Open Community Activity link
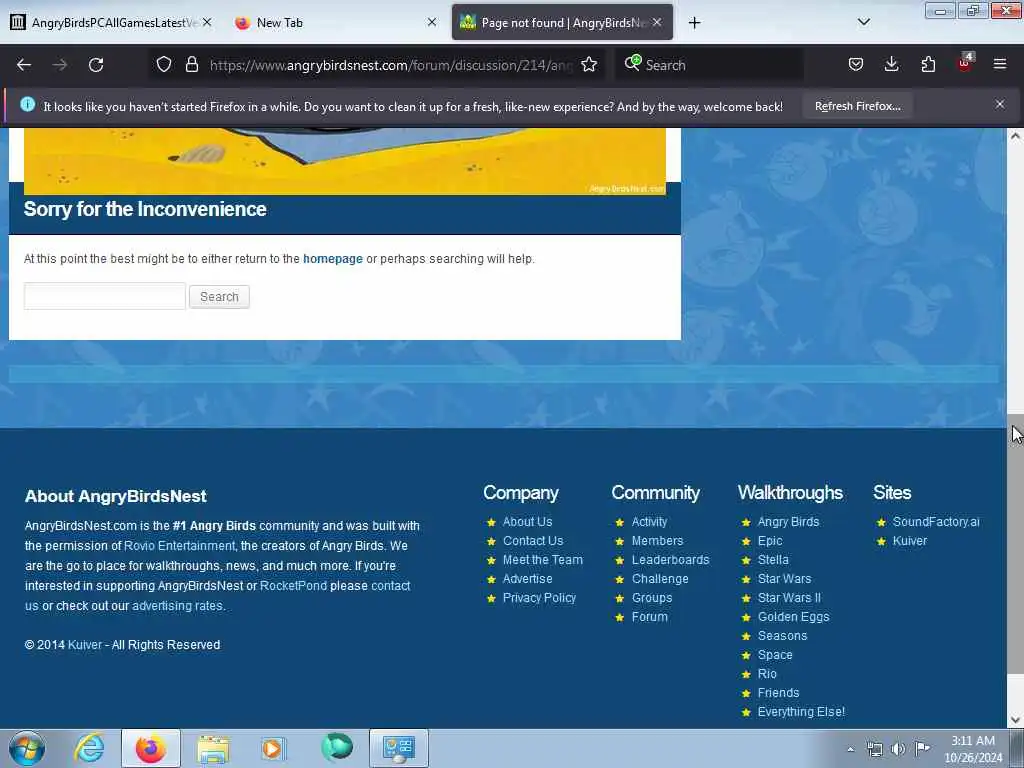The height and width of the screenshot is (768, 1024). pos(649,522)
